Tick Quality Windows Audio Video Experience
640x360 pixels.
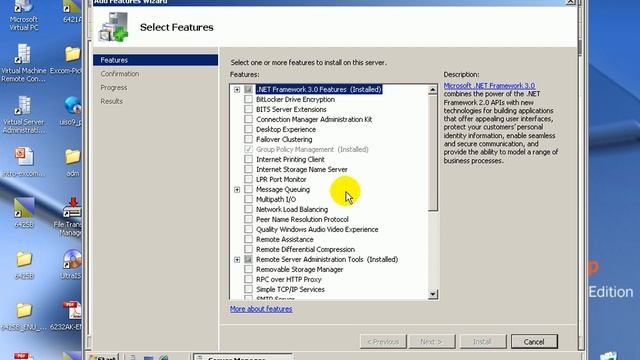[248, 229]
